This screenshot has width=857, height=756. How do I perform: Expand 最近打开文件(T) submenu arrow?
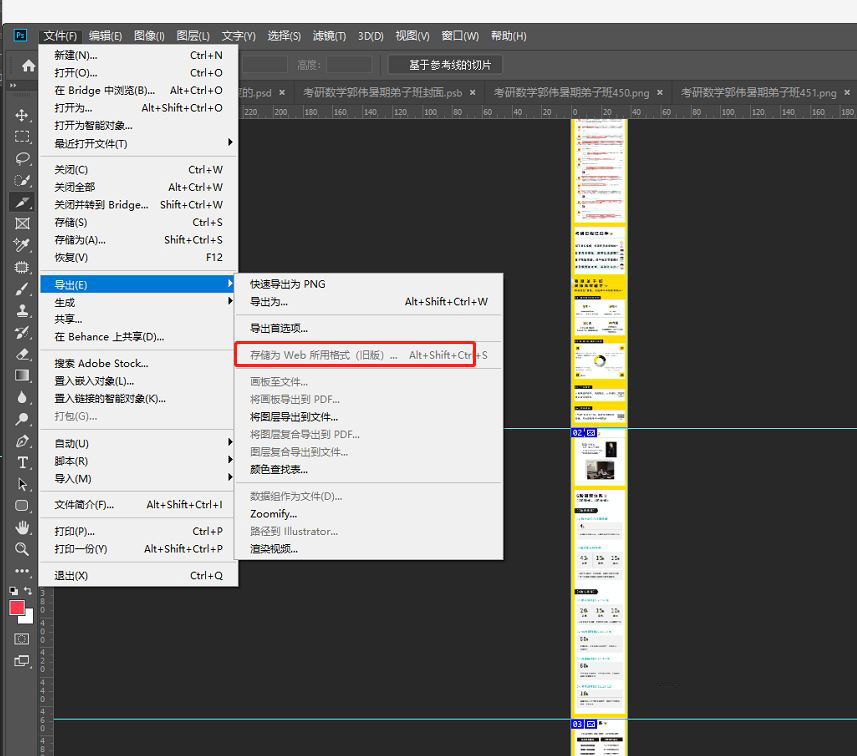[230, 142]
